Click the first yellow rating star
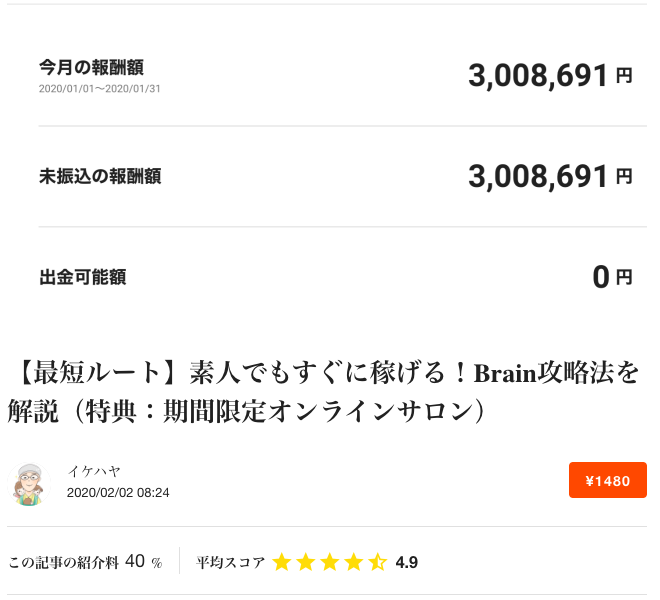This screenshot has height=600, width=660. coord(282,562)
